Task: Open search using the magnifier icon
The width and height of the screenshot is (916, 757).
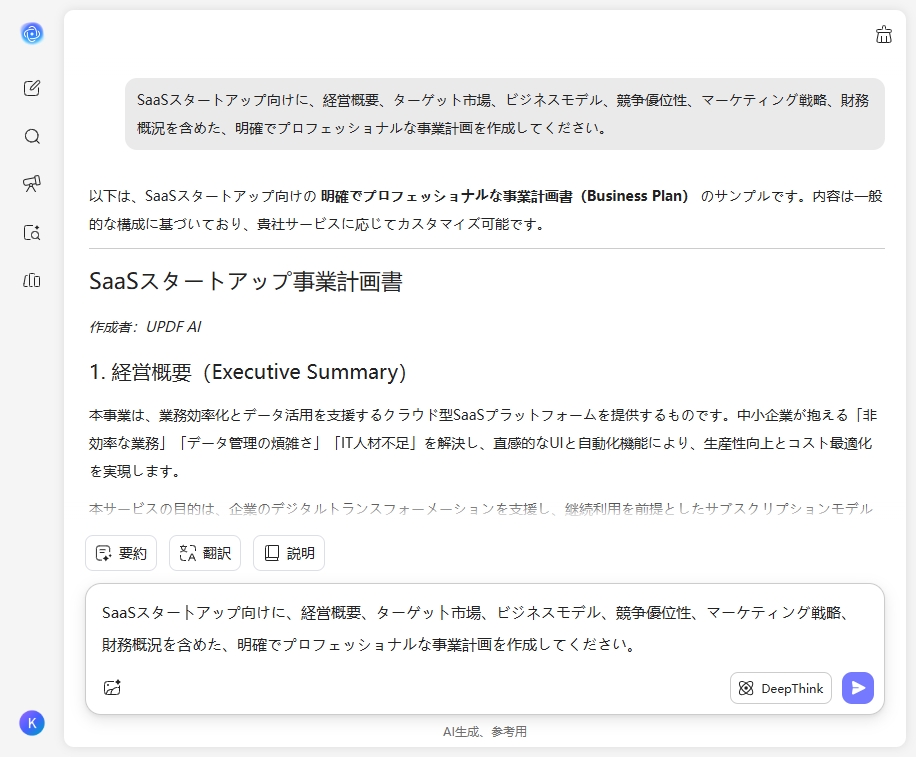Action: [32, 136]
